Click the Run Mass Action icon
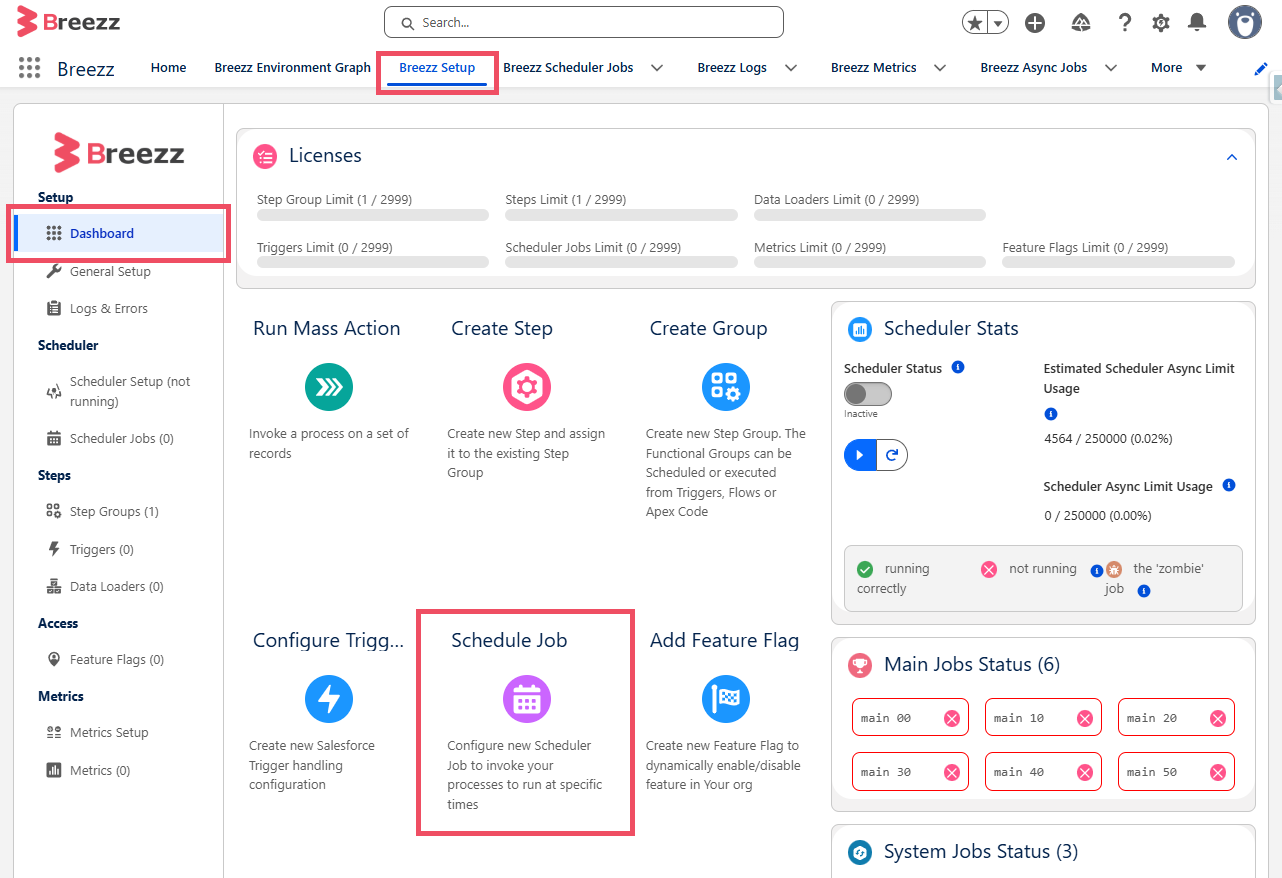Image resolution: width=1282 pixels, height=878 pixels. pyautogui.click(x=328, y=387)
